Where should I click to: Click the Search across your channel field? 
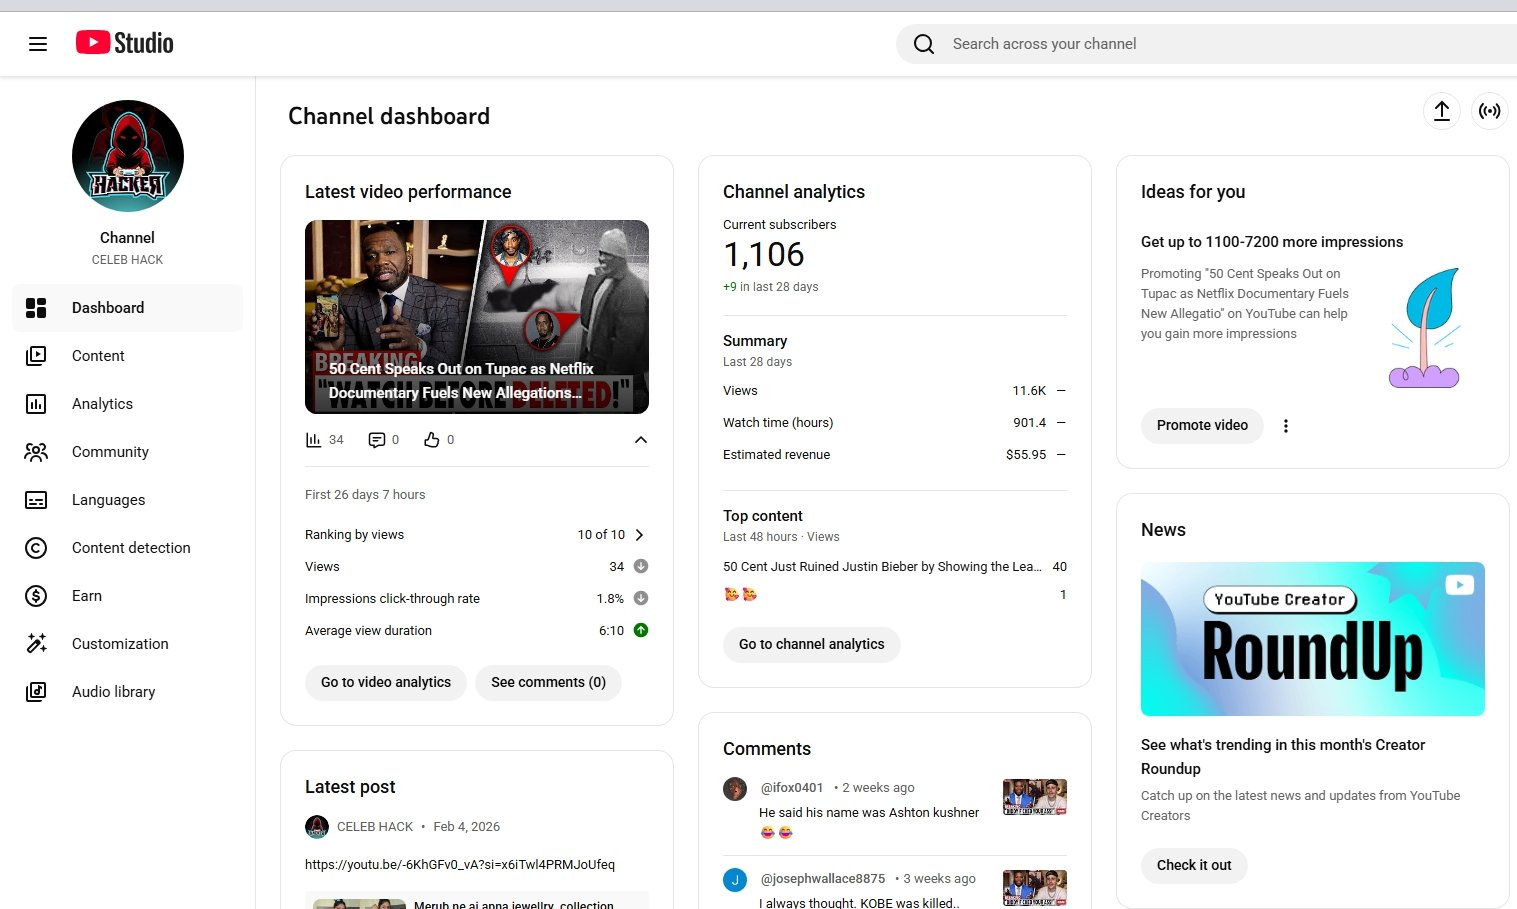(x=1200, y=44)
